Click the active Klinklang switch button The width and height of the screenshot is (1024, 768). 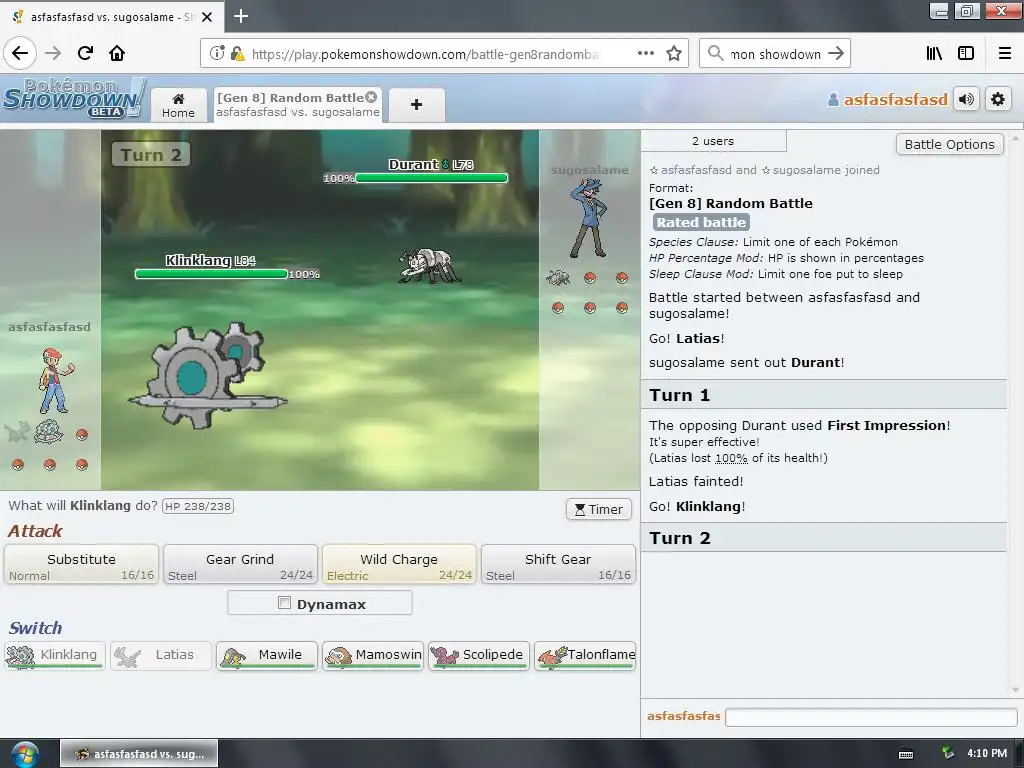pyautogui.click(x=55, y=656)
